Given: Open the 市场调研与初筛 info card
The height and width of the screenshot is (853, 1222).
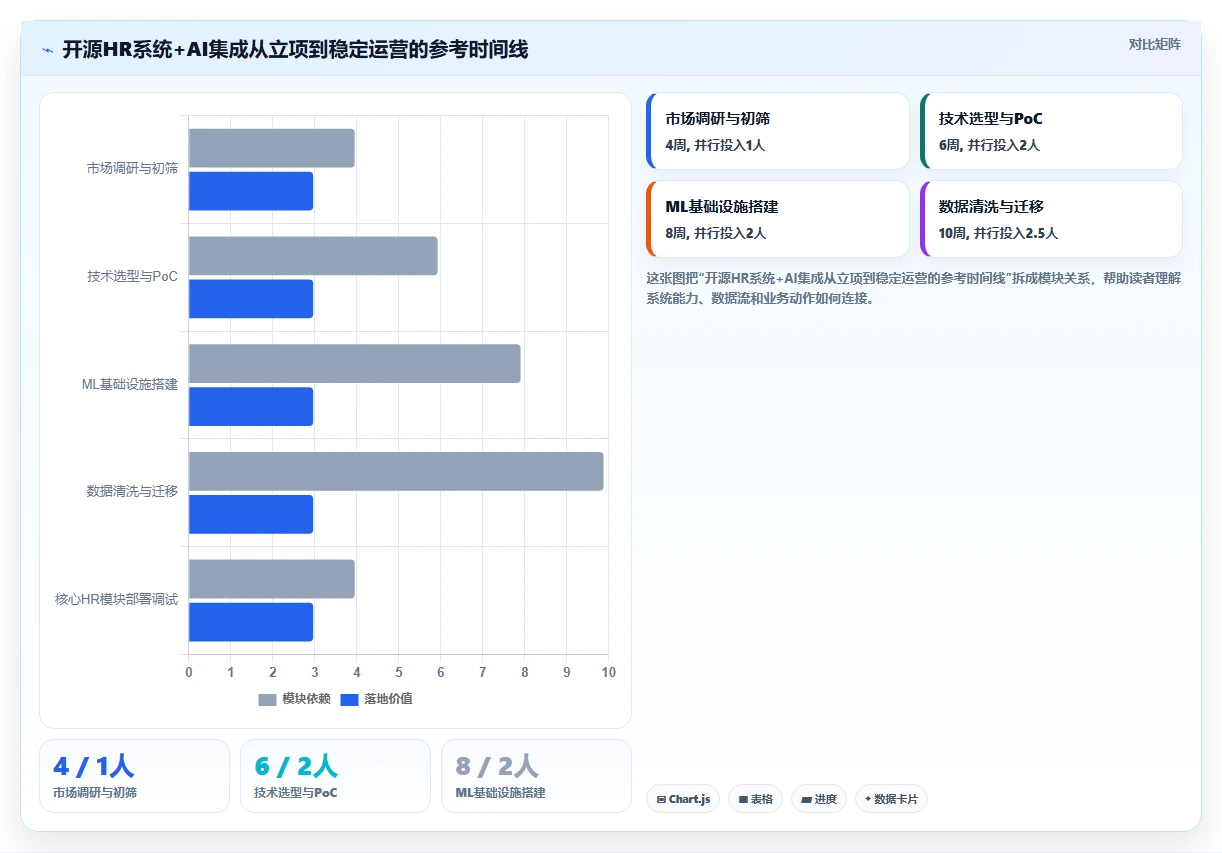Looking at the screenshot, I should (x=777, y=131).
